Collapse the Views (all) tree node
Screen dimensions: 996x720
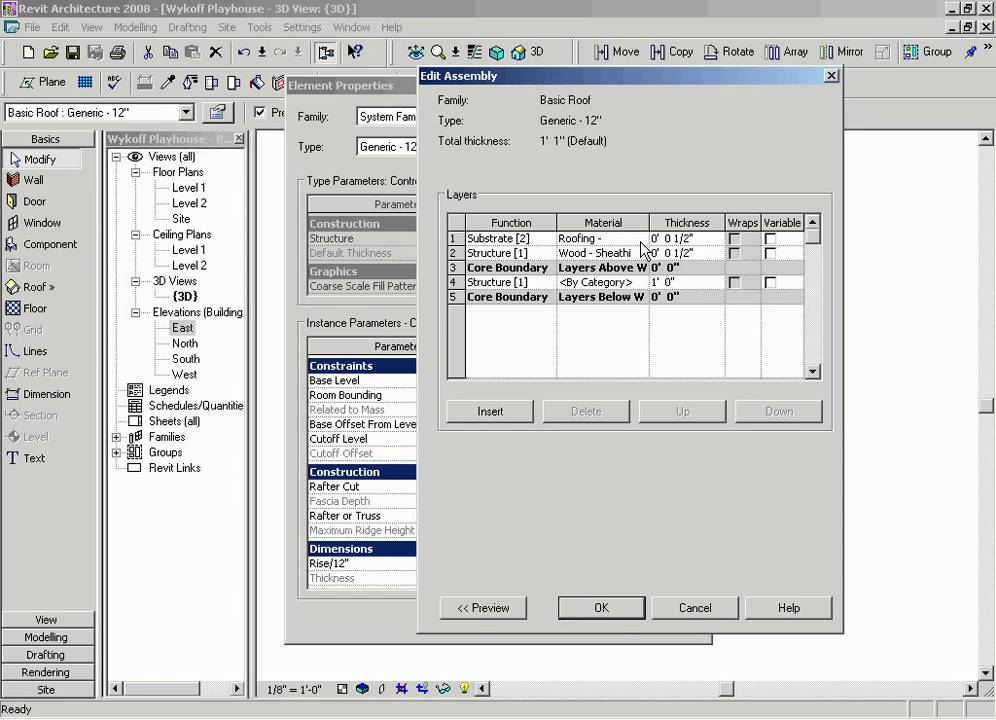(x=116, y=157)
